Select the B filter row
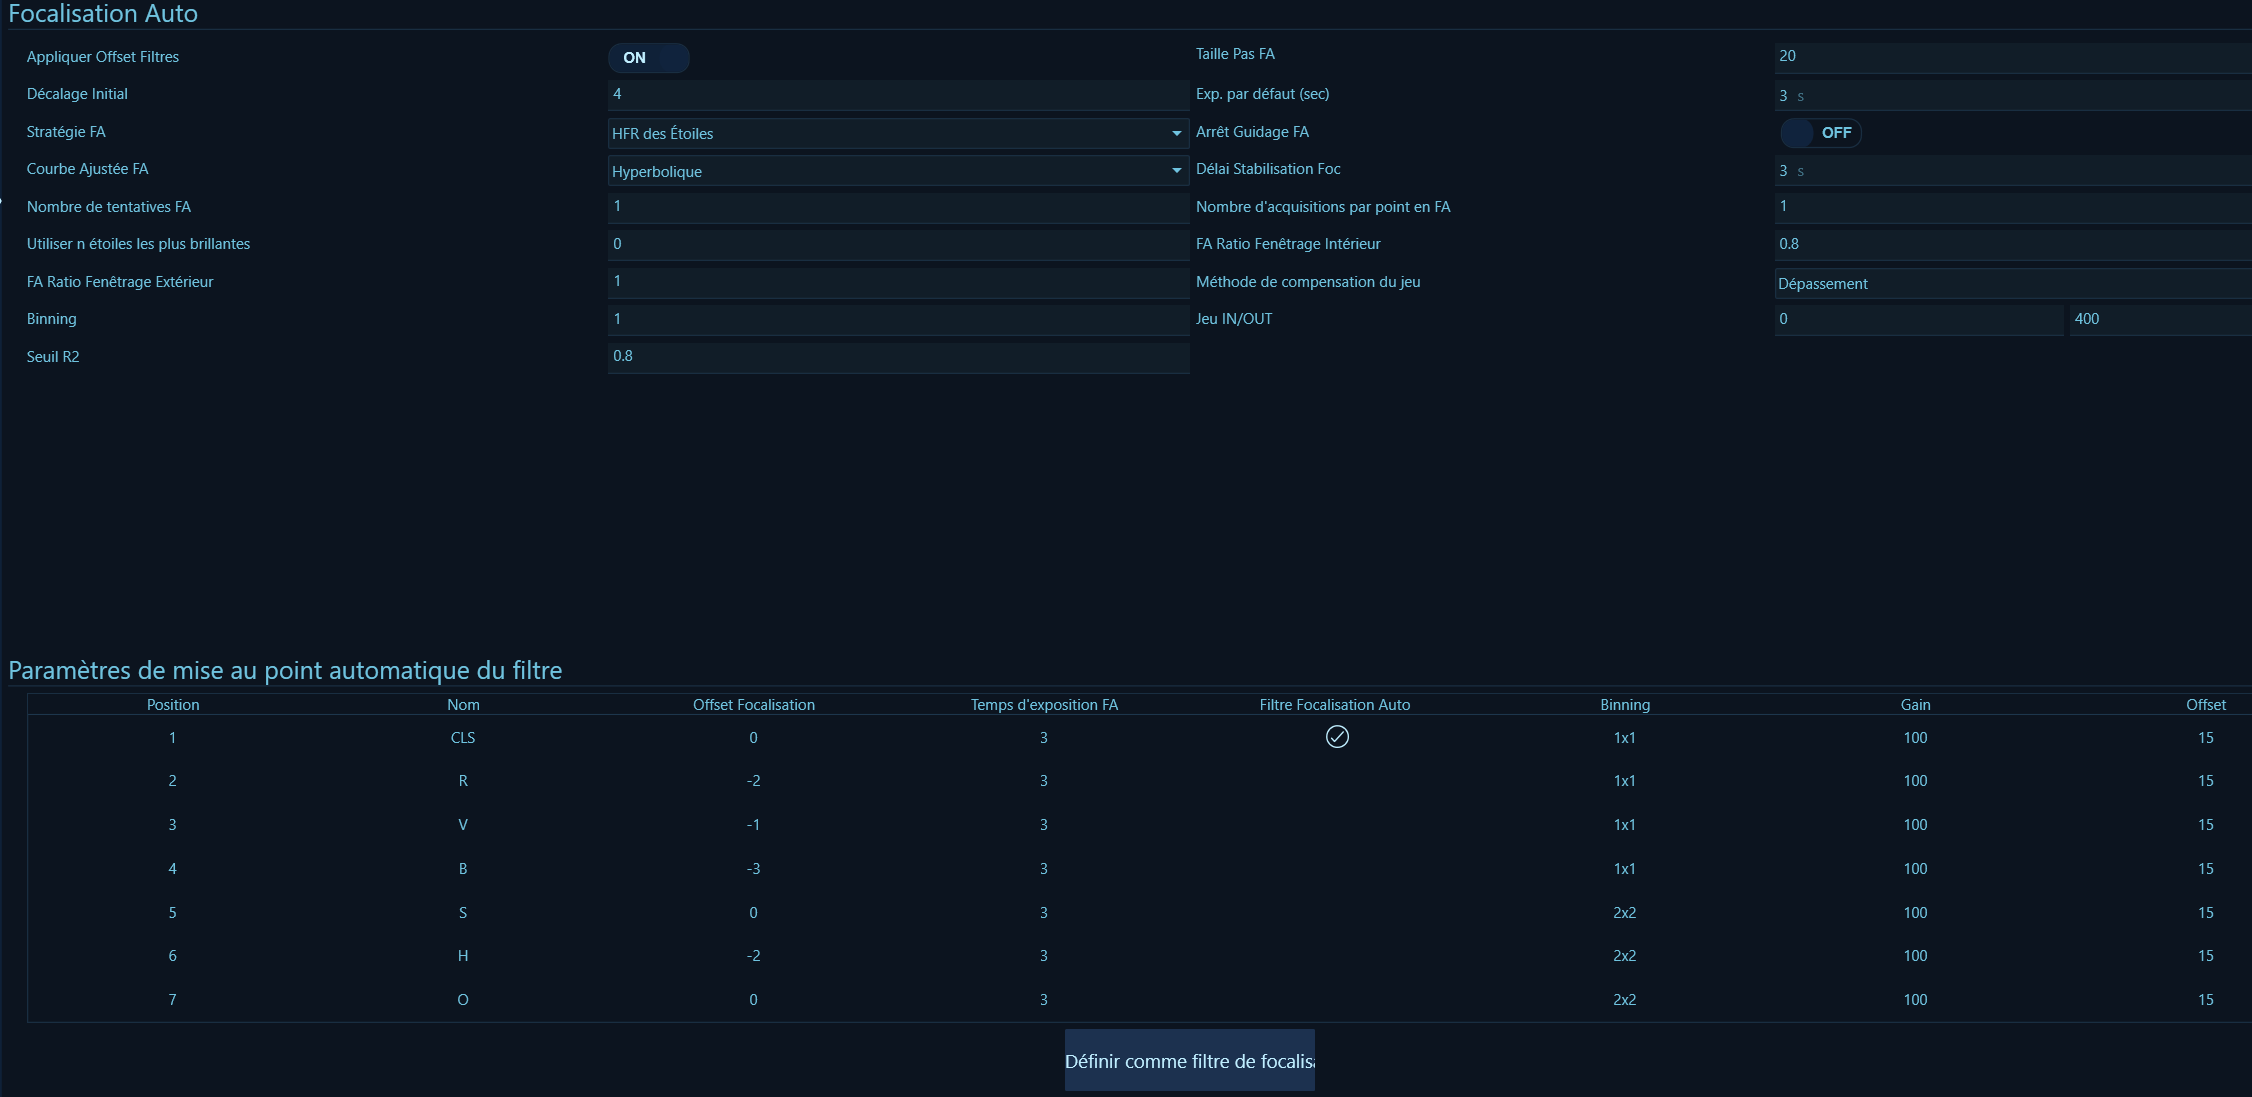Screen dimensions: 2252x1097 pos(463,869)
